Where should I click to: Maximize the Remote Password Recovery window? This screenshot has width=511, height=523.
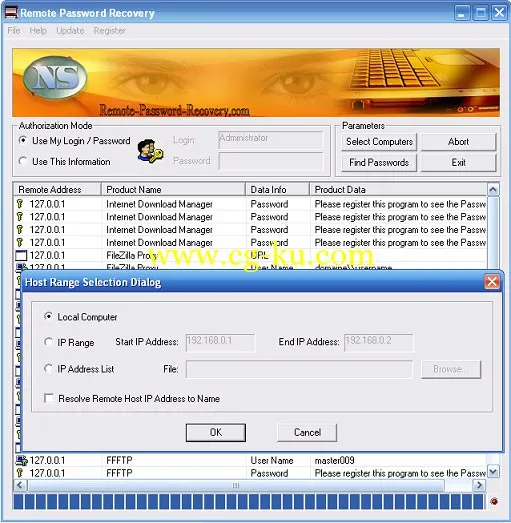click(481, 13)
